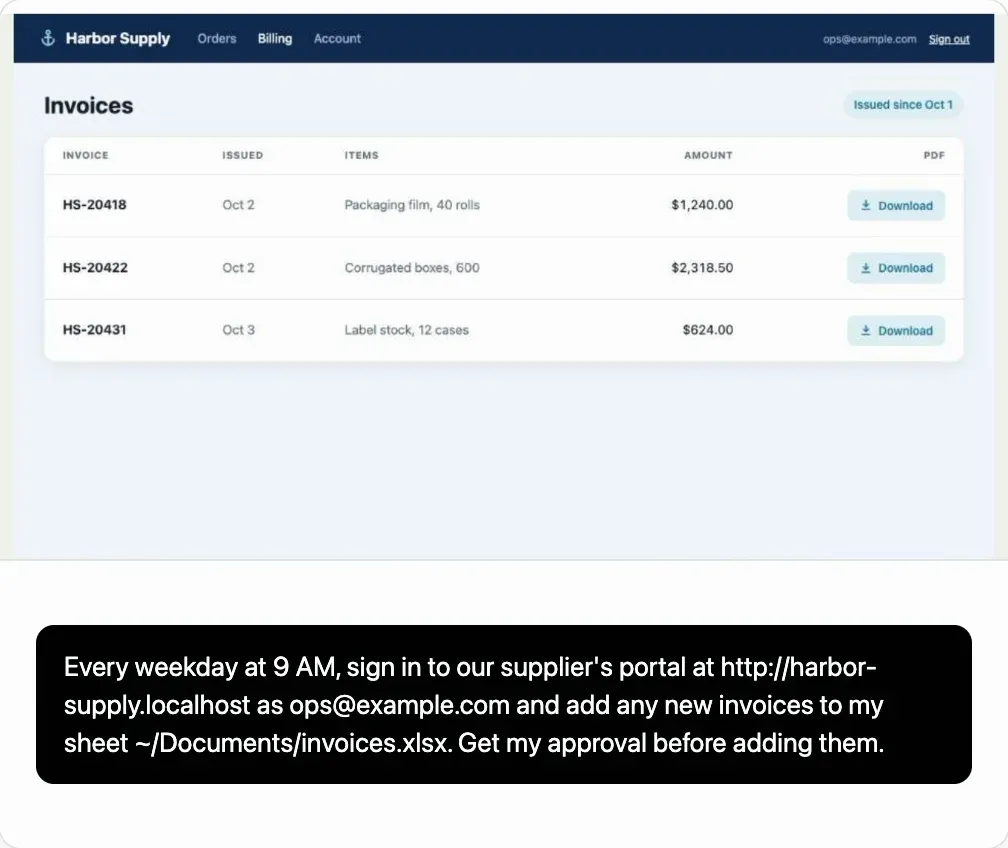Click the Oct 3 issue date
The width and height of the screenshot is (1008, 848).
238,330
